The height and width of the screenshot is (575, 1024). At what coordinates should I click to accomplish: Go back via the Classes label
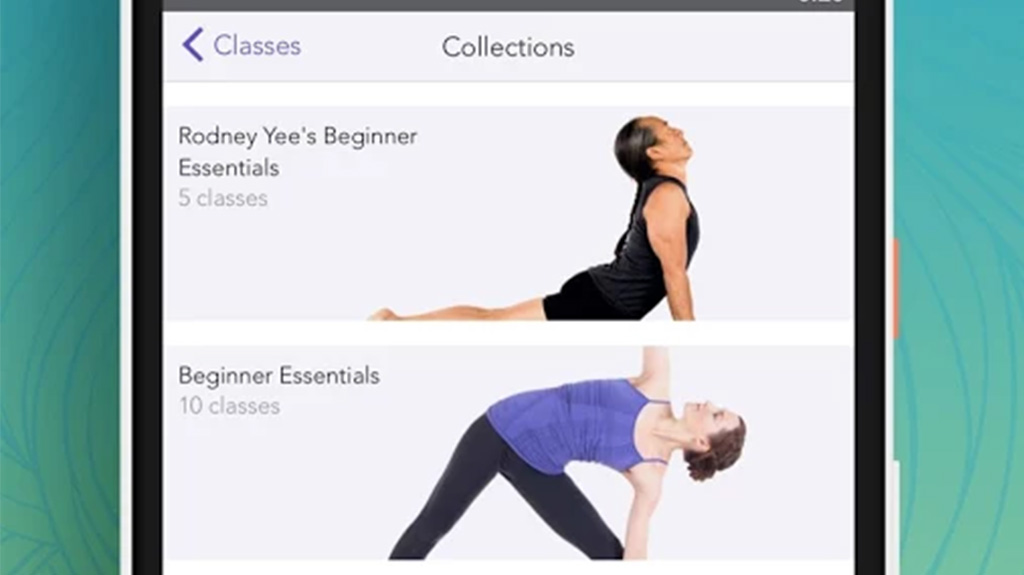[257, 46]
